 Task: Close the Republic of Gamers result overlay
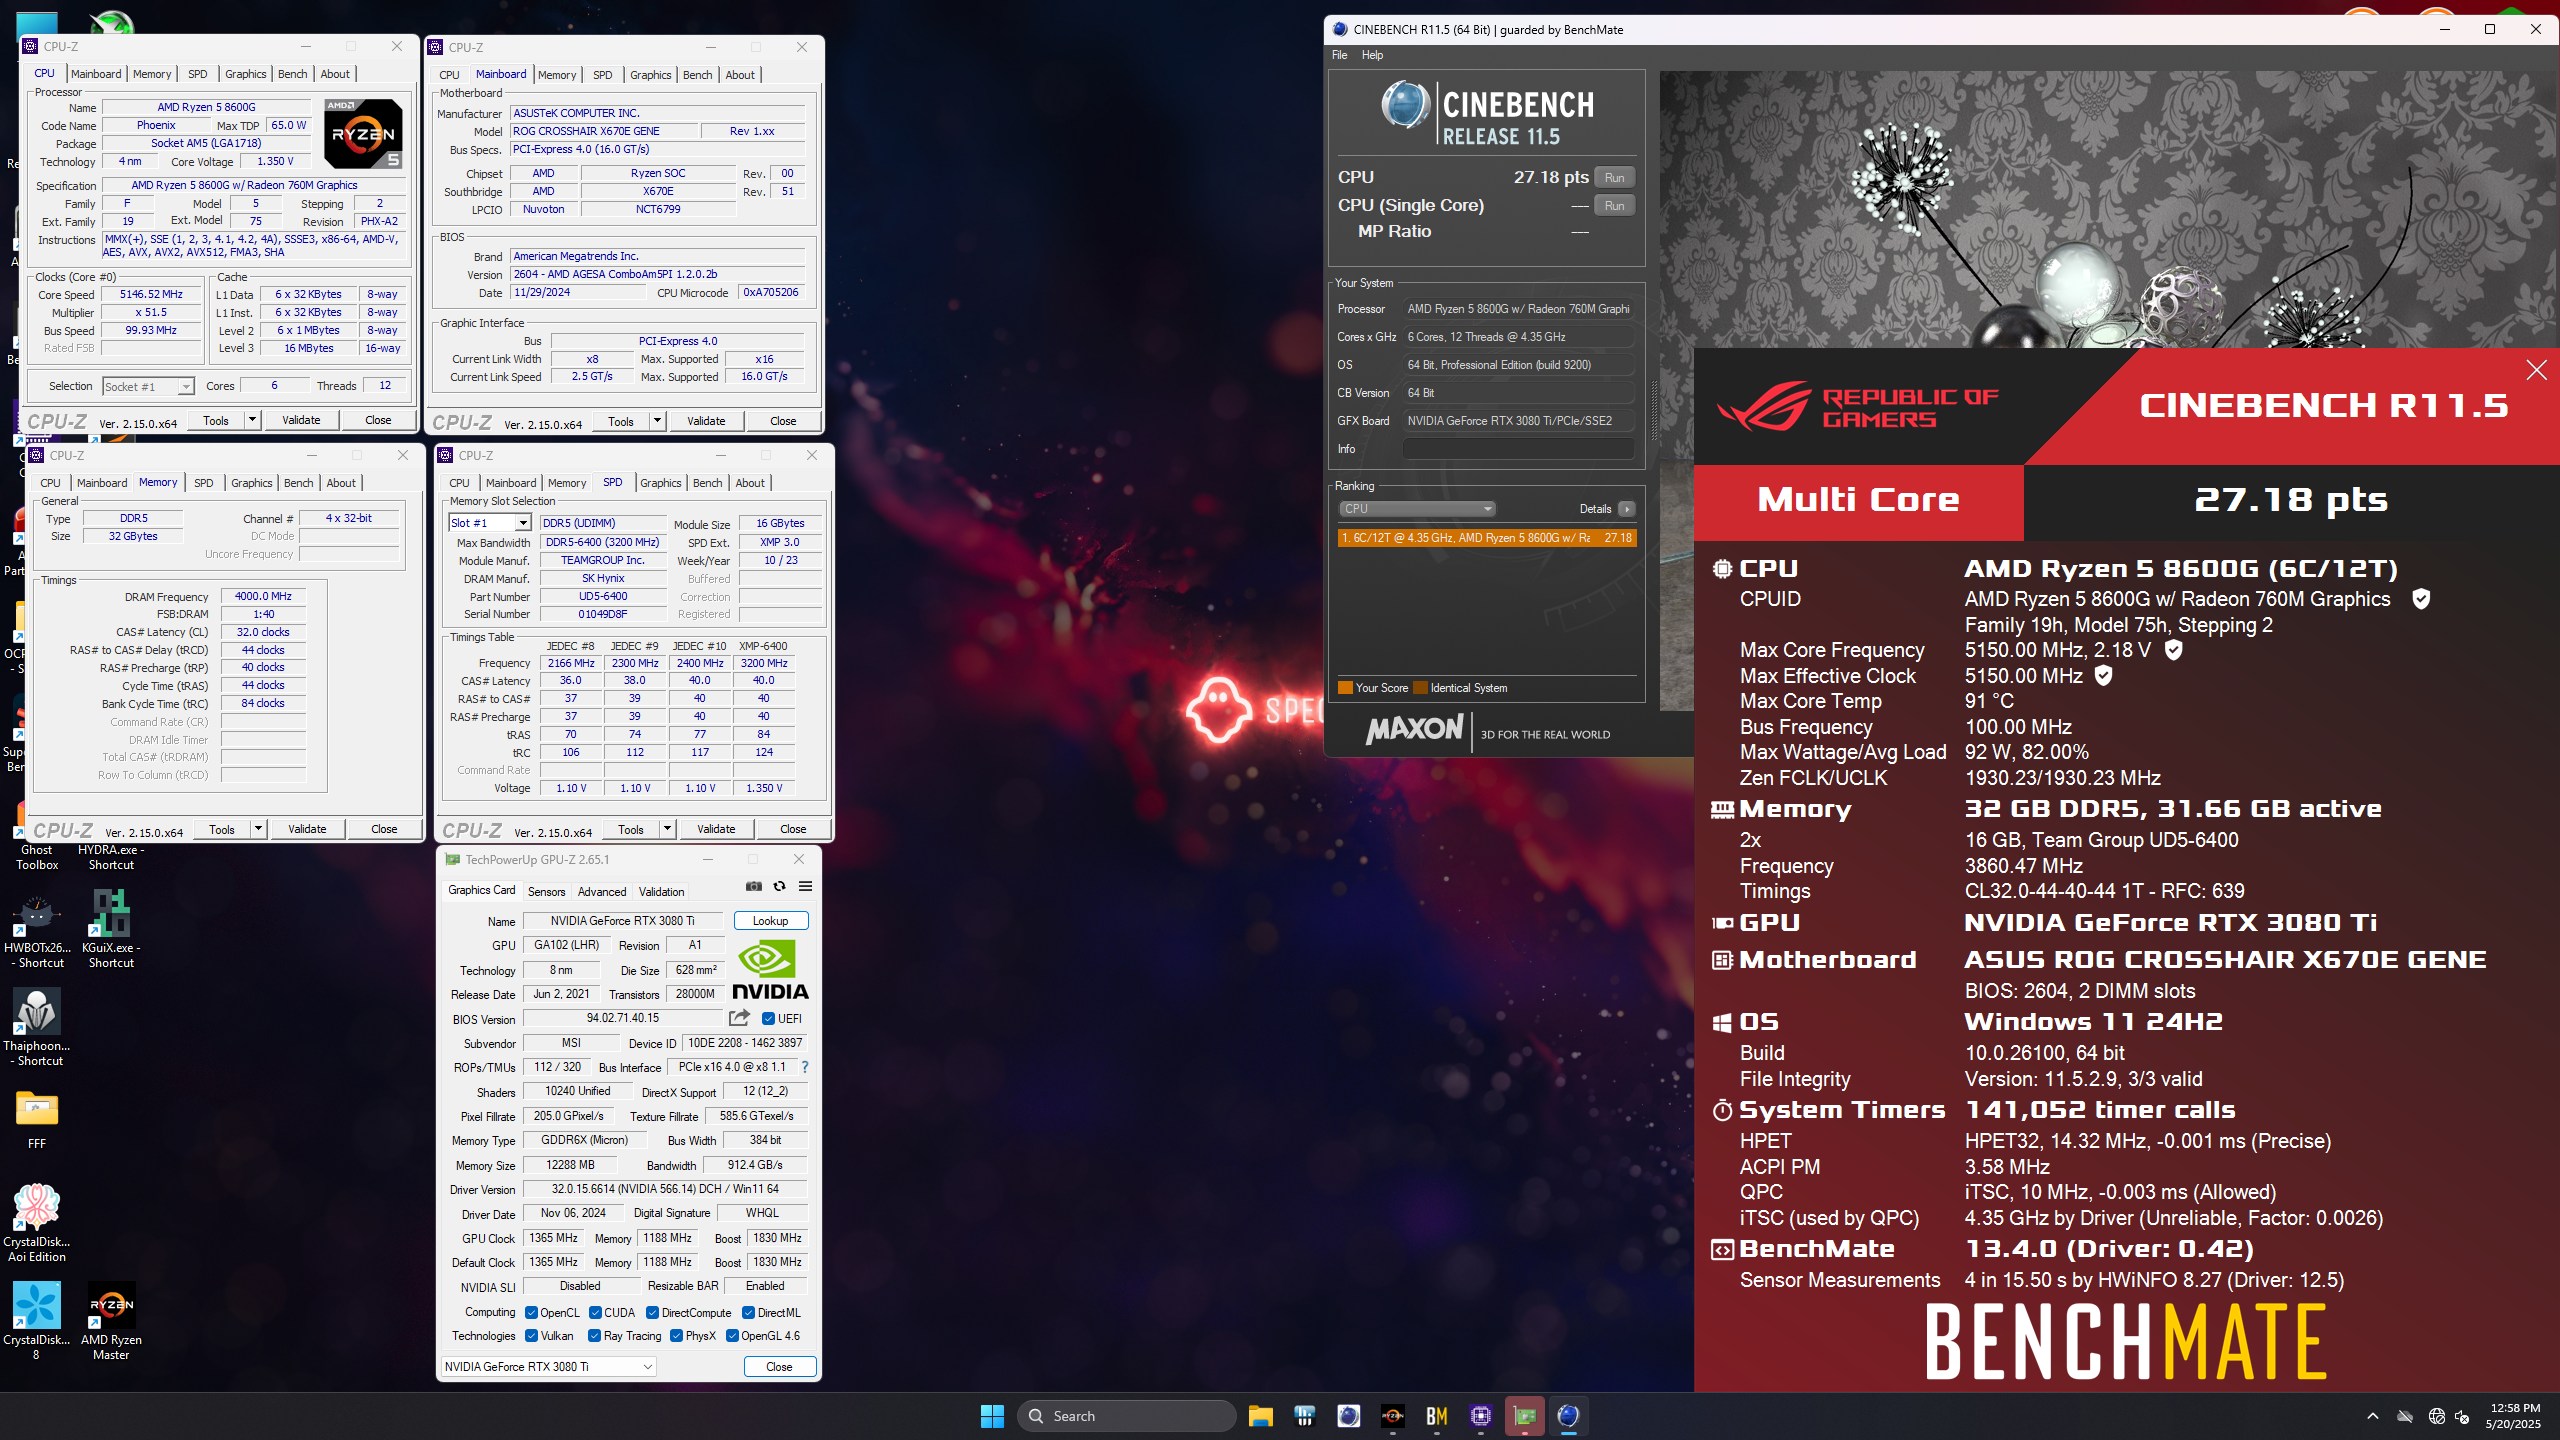2536,370
